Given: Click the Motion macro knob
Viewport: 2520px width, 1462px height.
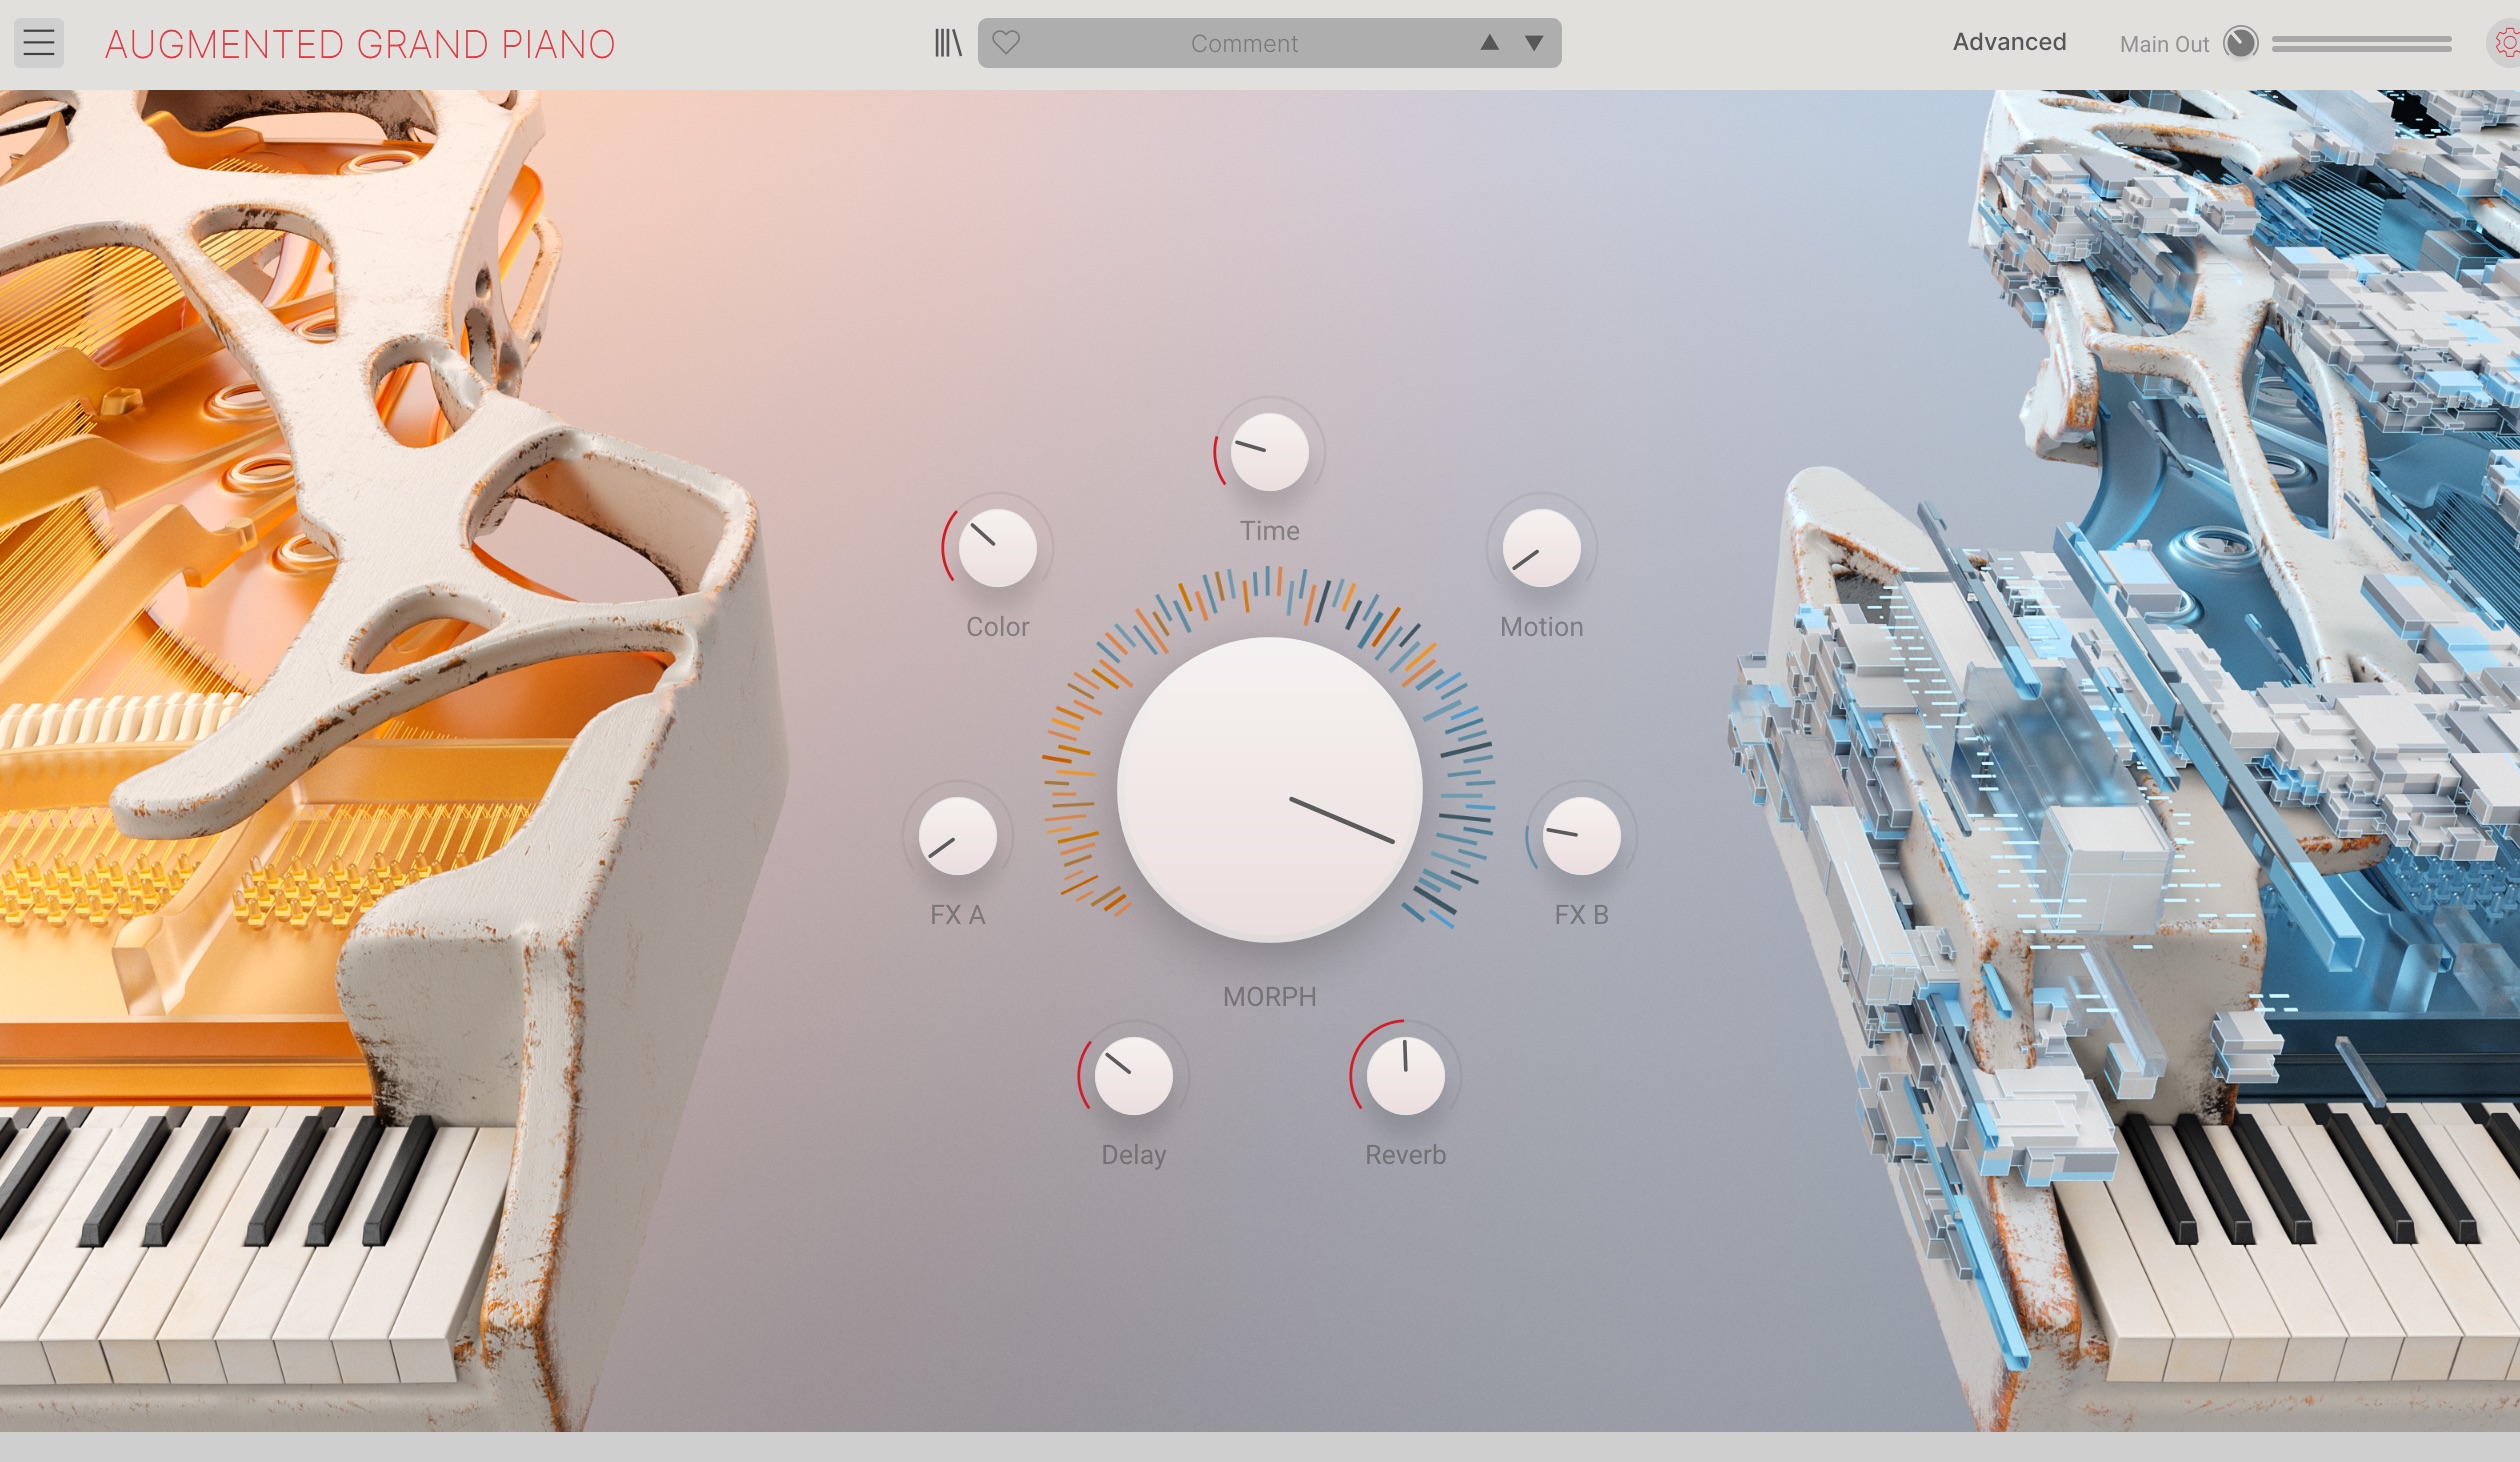Looking at the screenshot, I should tap(1541, 548).
